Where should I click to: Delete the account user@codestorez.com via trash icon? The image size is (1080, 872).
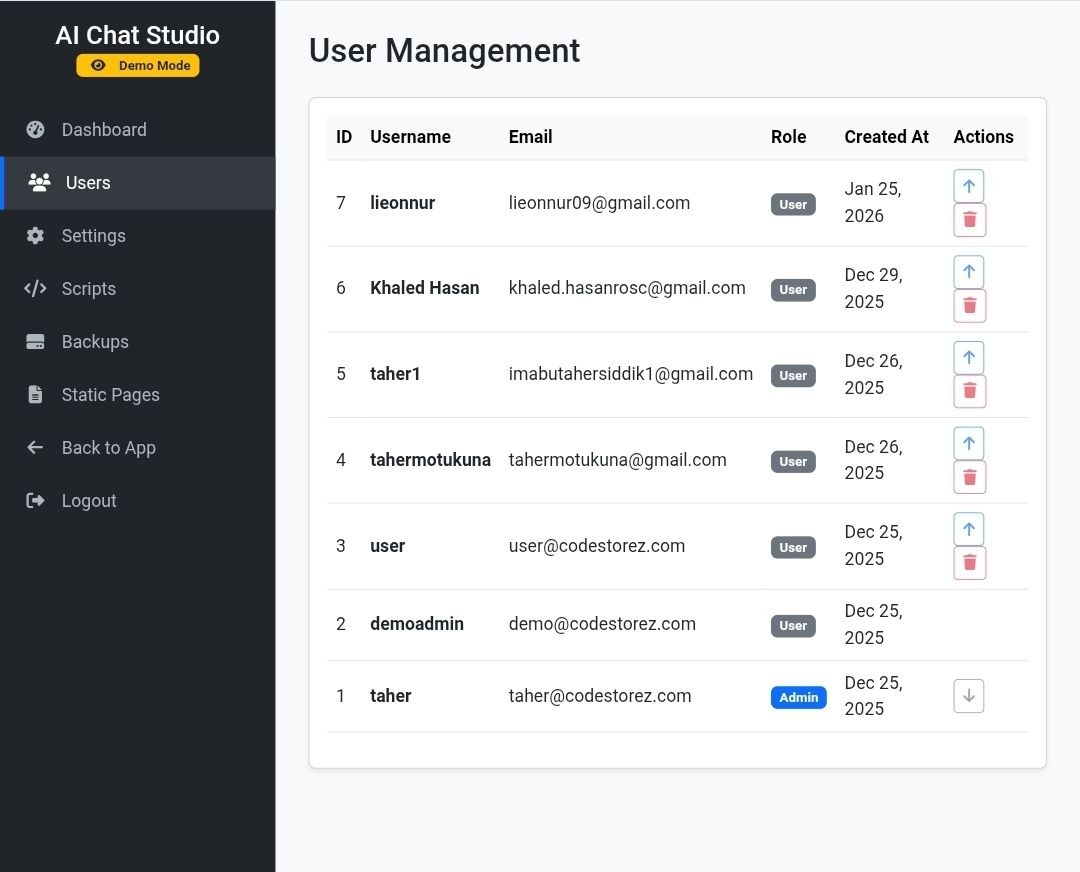(969, 563)
